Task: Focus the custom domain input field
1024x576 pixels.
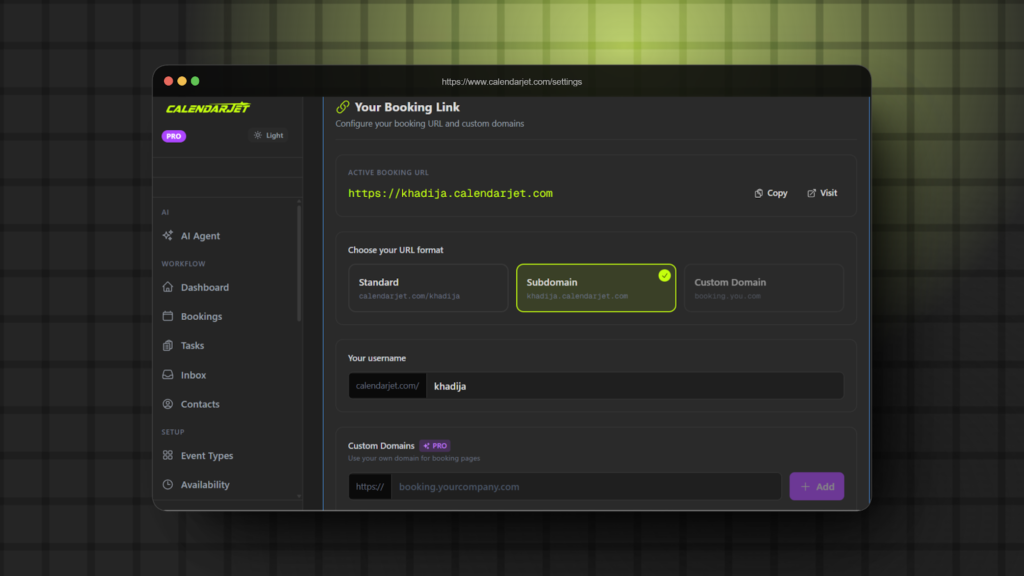Action: (x=585, y=487)
